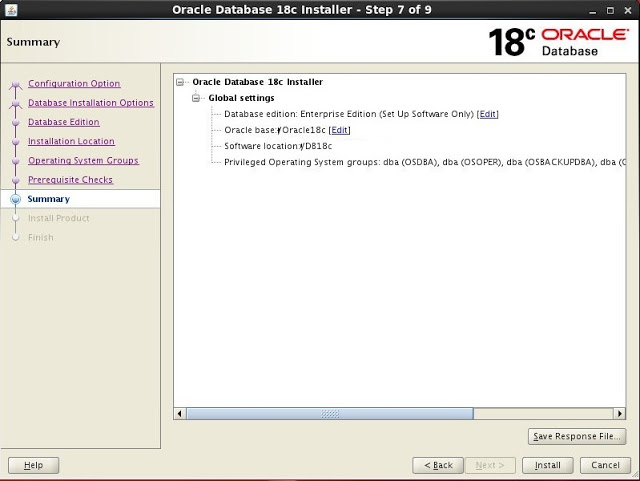The image size is (640, 481).
Task: Click the Java icon in the title bar
Action: [x=9, y=9]
